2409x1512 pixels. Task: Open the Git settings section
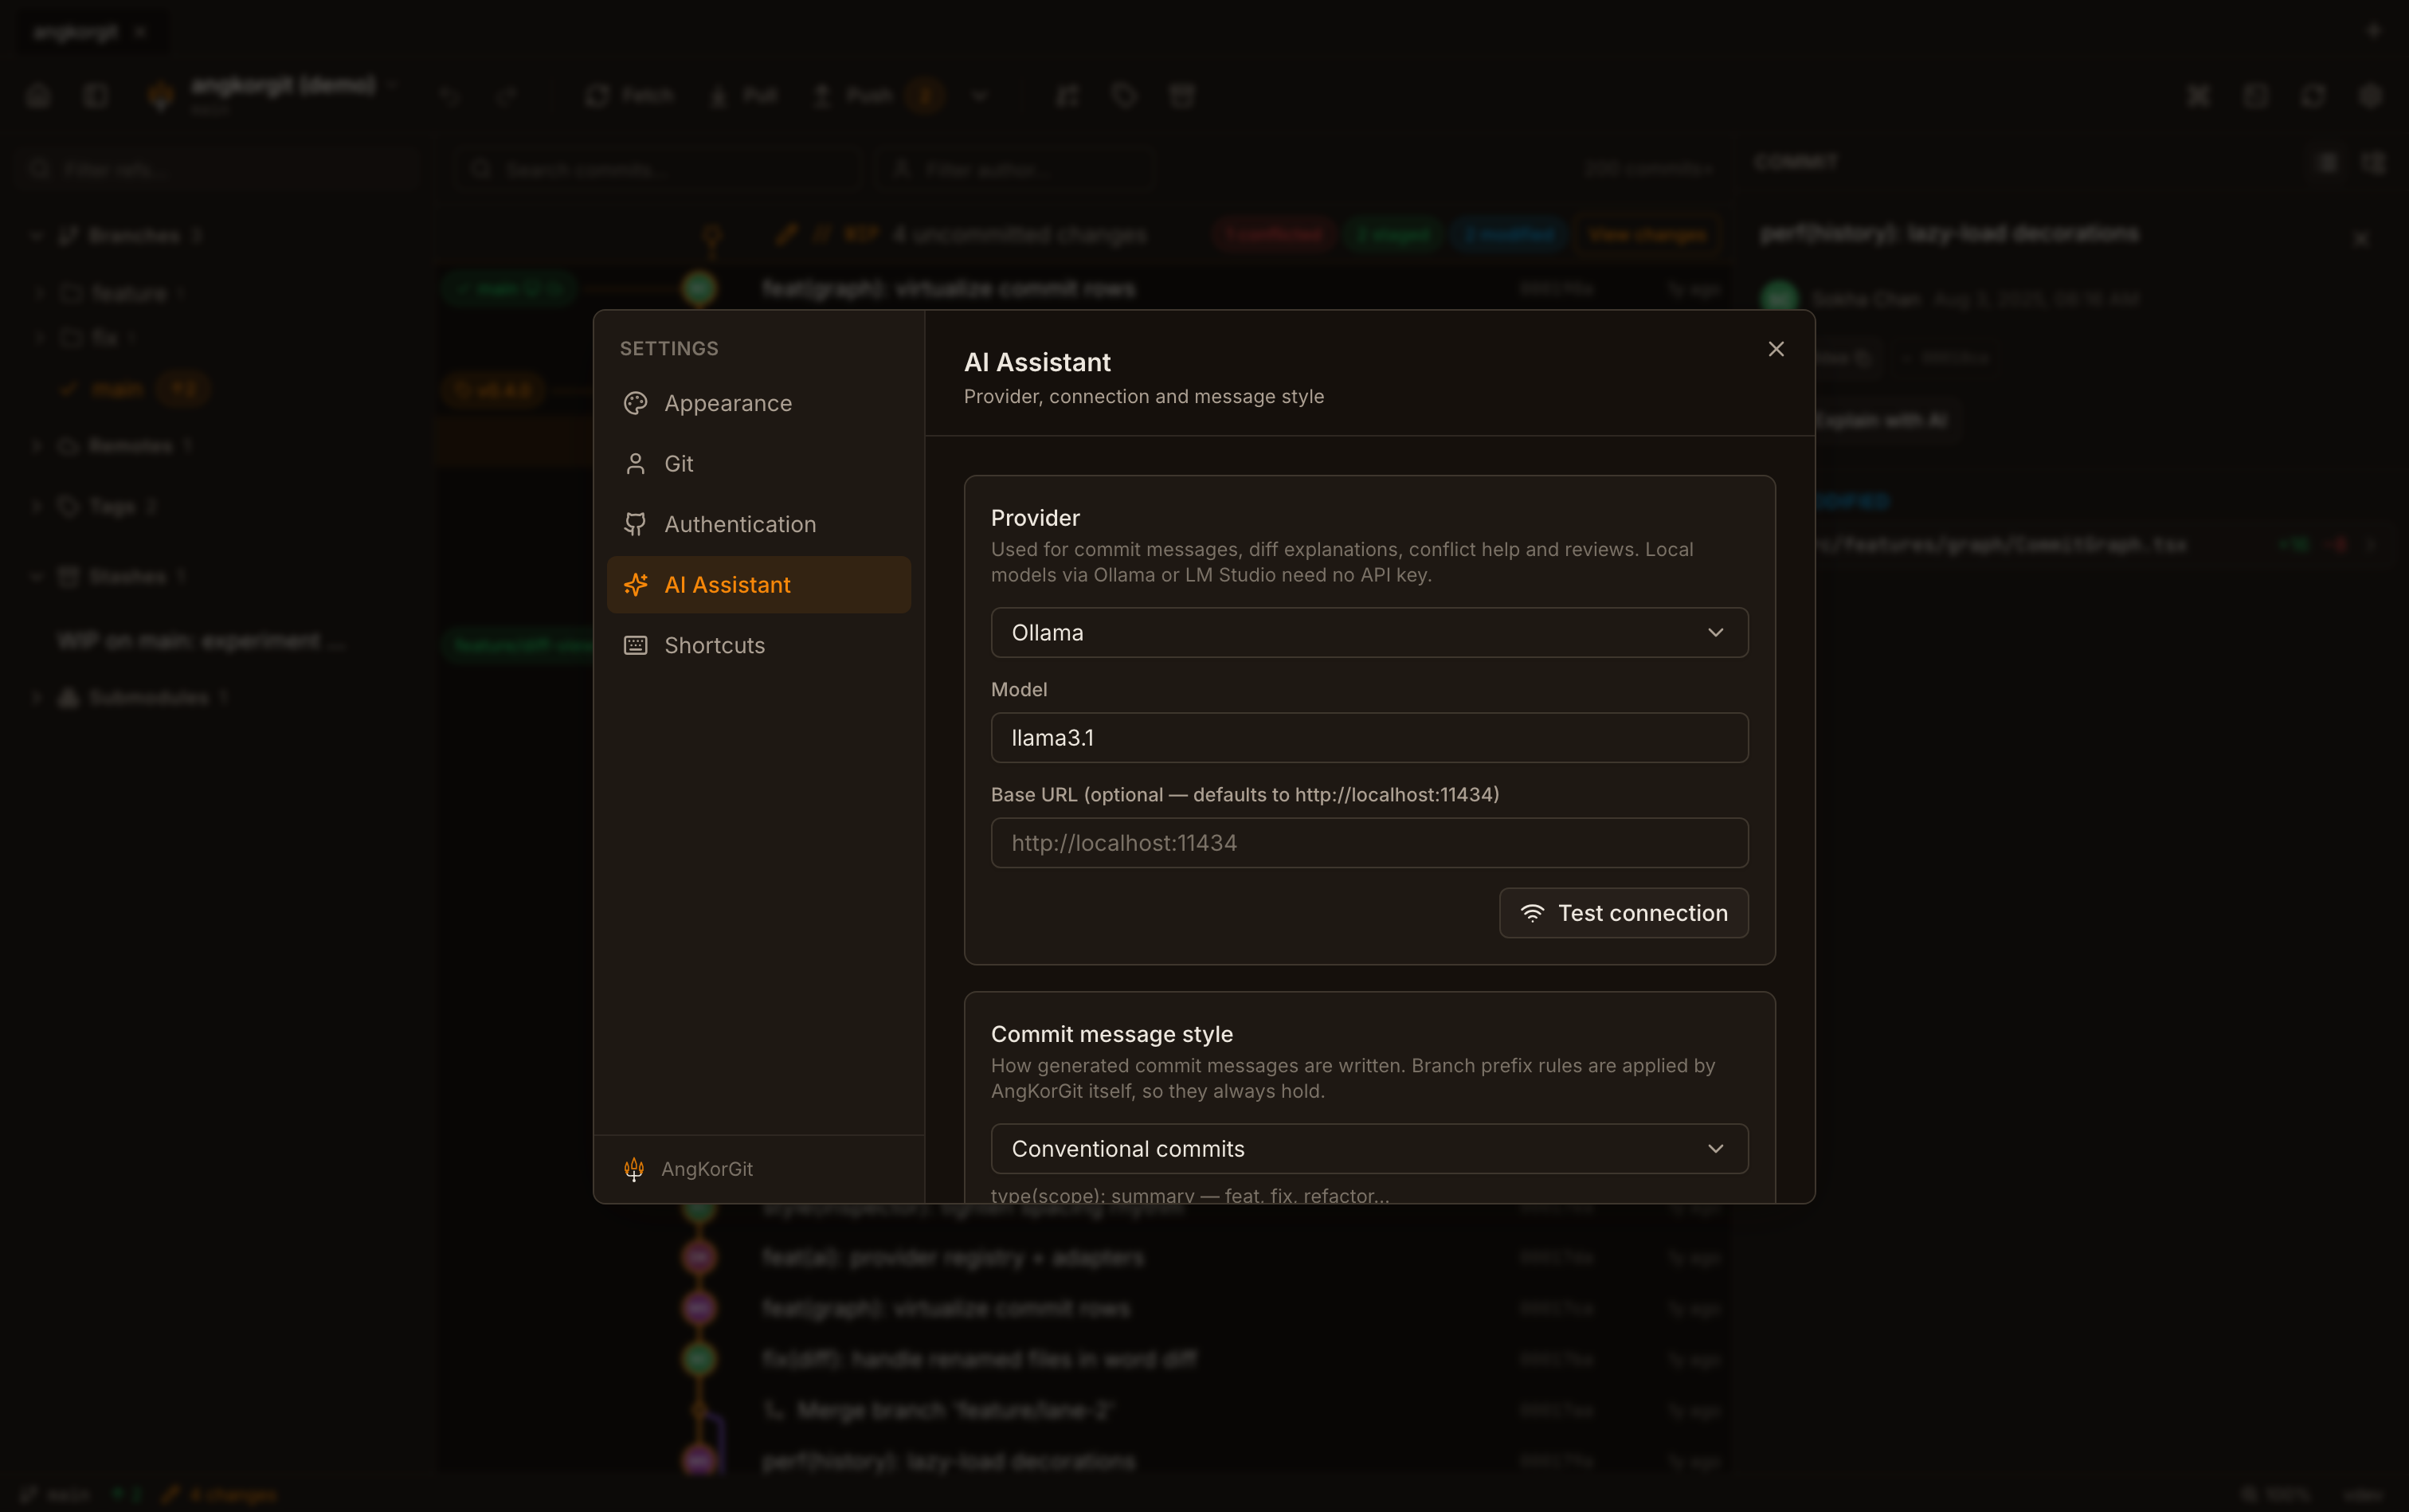tap(758, 464)
